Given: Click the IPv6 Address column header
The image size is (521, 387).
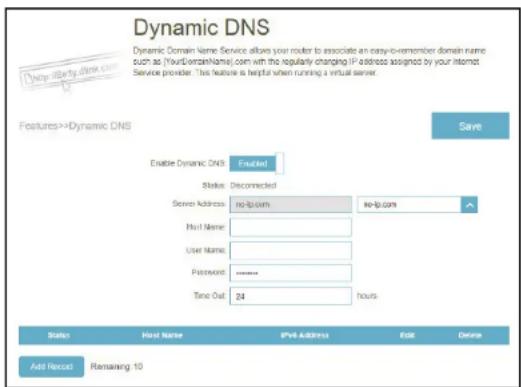Looking at the screenshot, I should (x=304, y=335).
